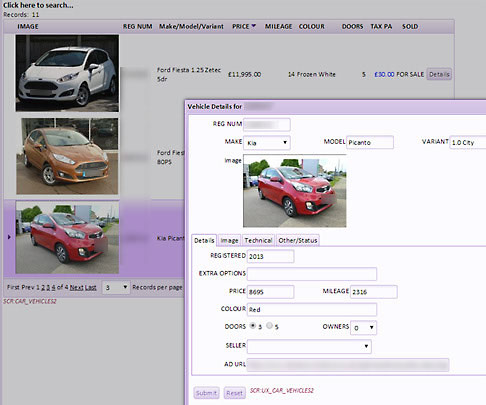
Task: Click the Reset button
Action: tap(234, 393)
